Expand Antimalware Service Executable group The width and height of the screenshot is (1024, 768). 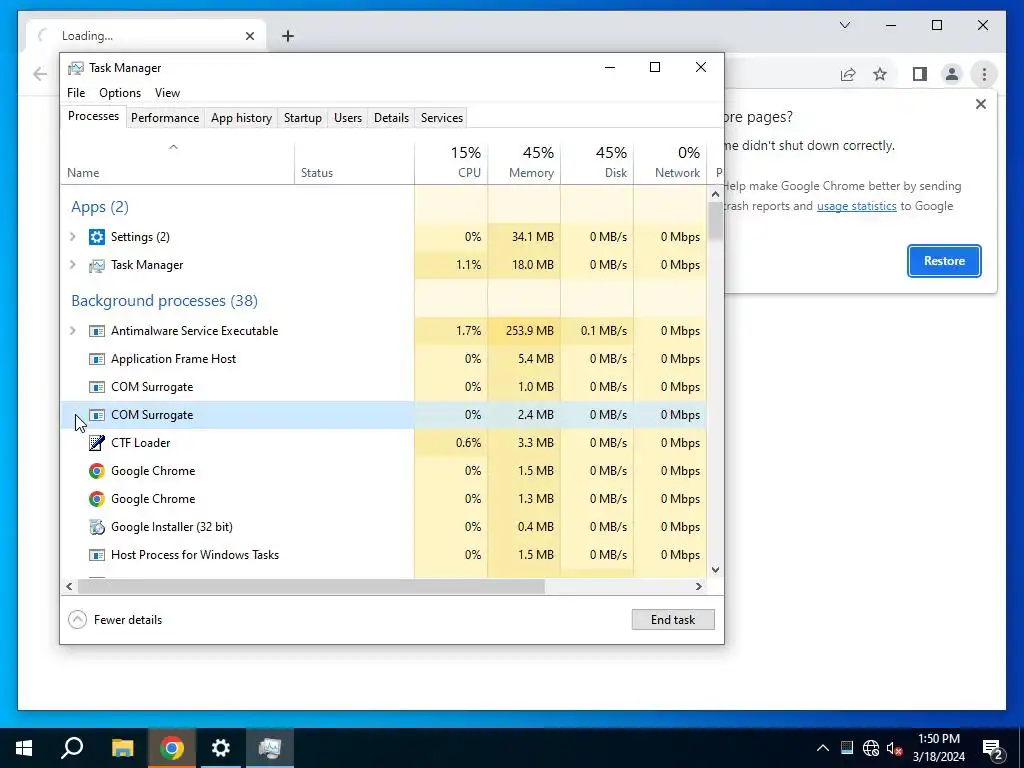(x=73, y=331)
